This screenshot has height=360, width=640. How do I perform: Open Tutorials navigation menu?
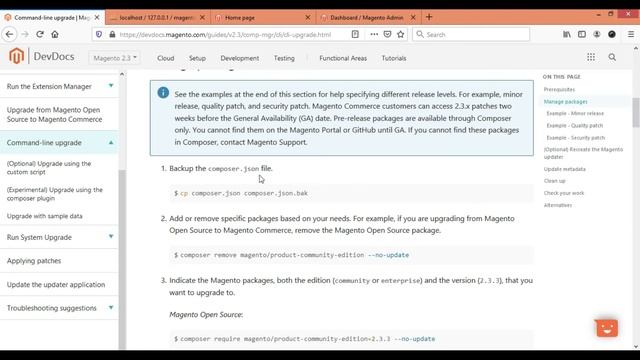click(394, 58)
